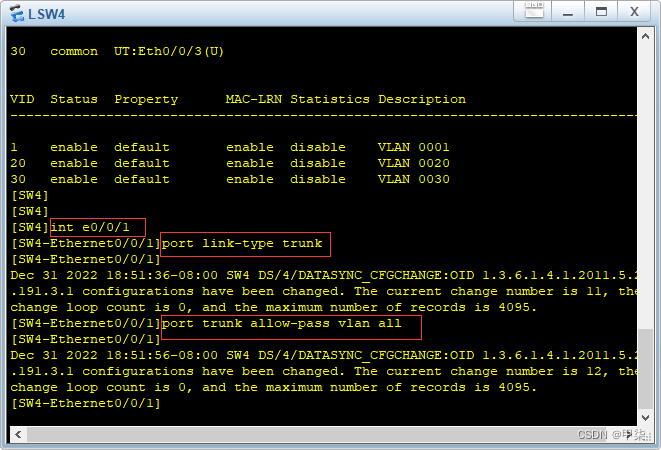Image resolution: width=661 pixels, height=450 pixels.
Task: Click the 'LSW4' window title text
Action: tap(46, 14)
